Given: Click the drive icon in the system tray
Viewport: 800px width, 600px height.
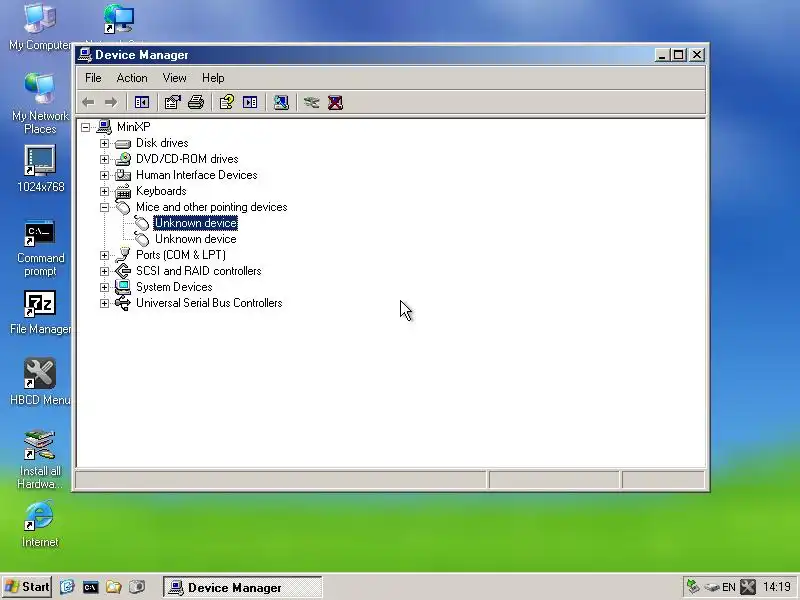Looking at the screenshot, I should tap(712, 588).
